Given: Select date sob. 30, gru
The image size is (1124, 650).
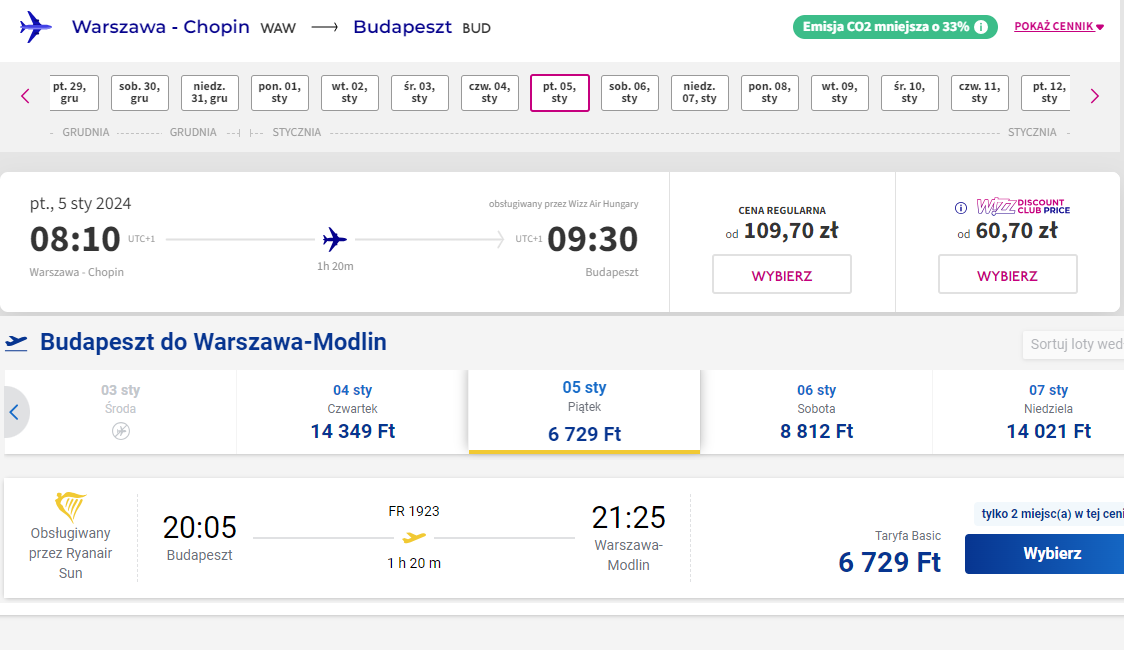Looking at the screenshot, I should click(x=140, y=93).
